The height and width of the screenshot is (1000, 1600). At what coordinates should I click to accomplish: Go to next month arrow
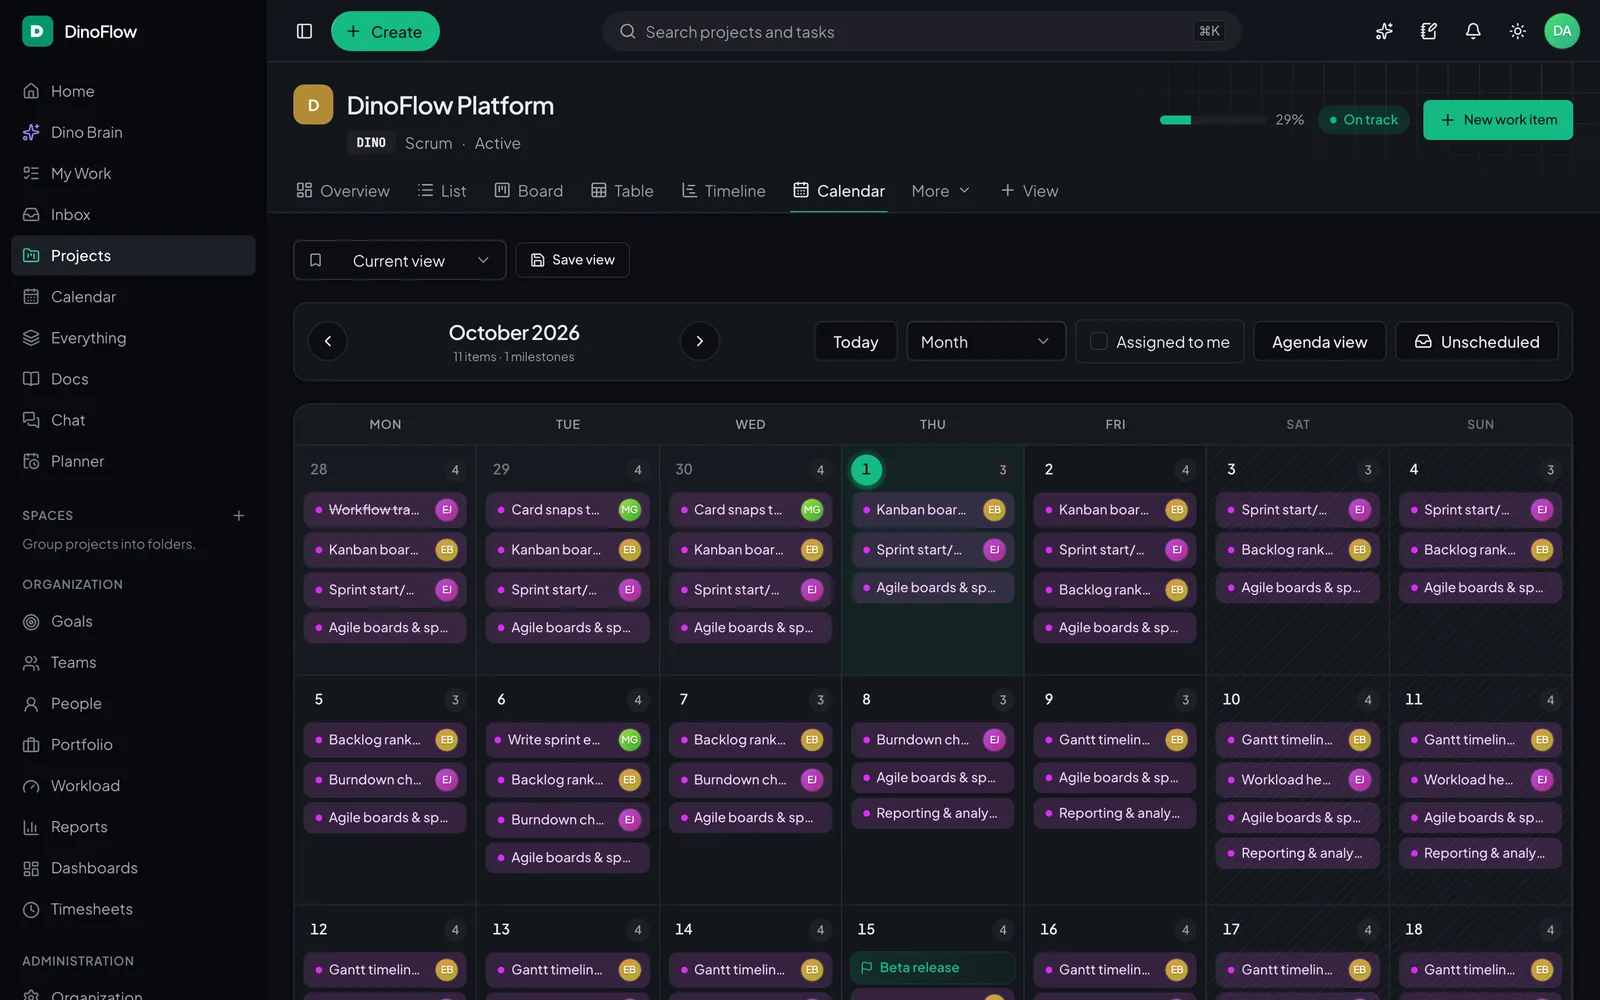(700, 341)
